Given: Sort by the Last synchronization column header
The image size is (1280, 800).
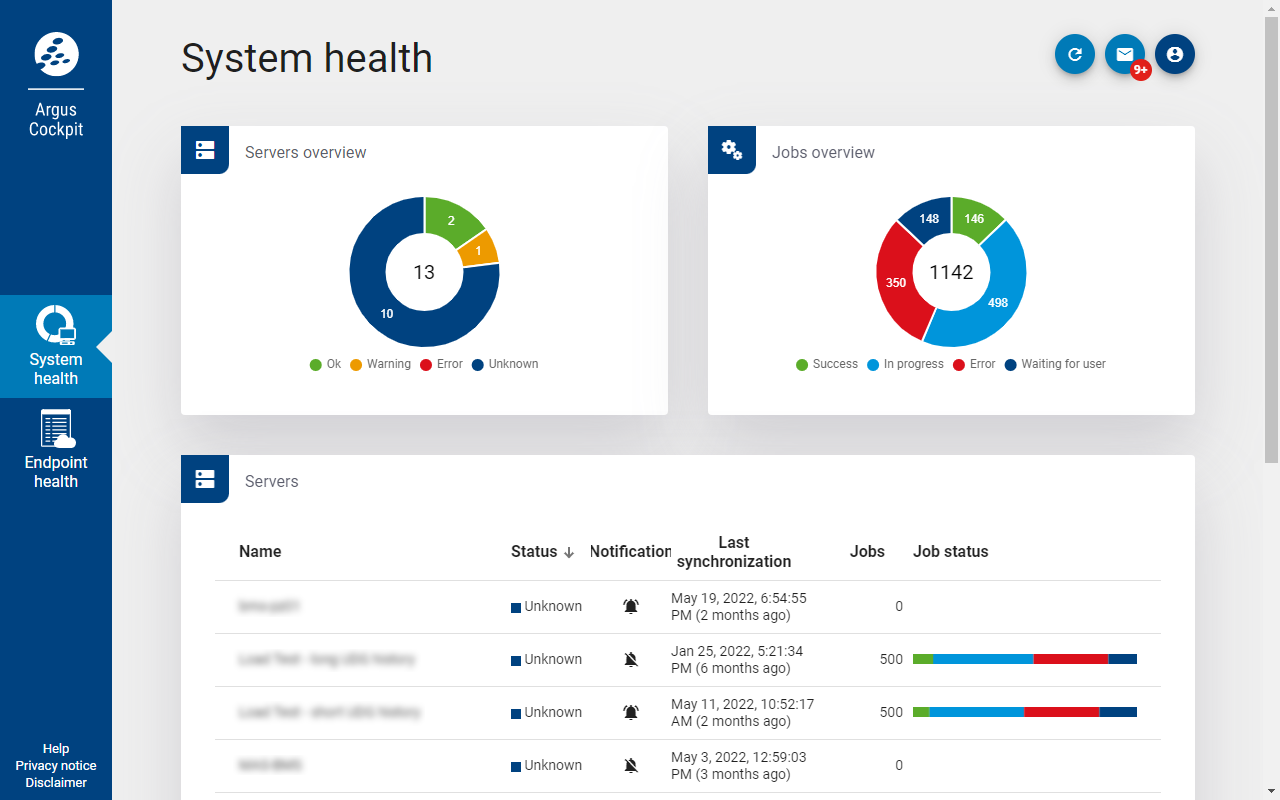Looking at the screenshot, I should click(733, 552).
